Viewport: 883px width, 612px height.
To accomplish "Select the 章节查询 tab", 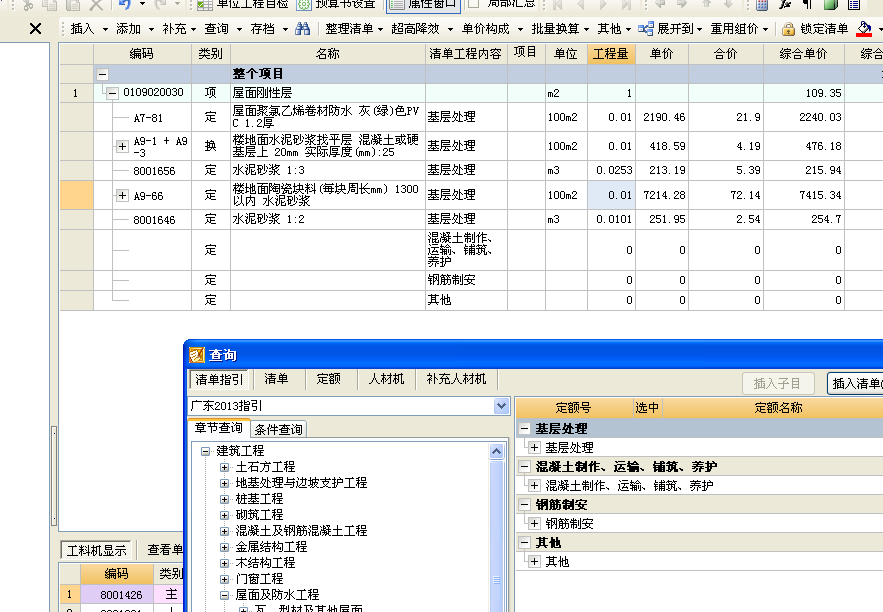I will coord(218,428).
